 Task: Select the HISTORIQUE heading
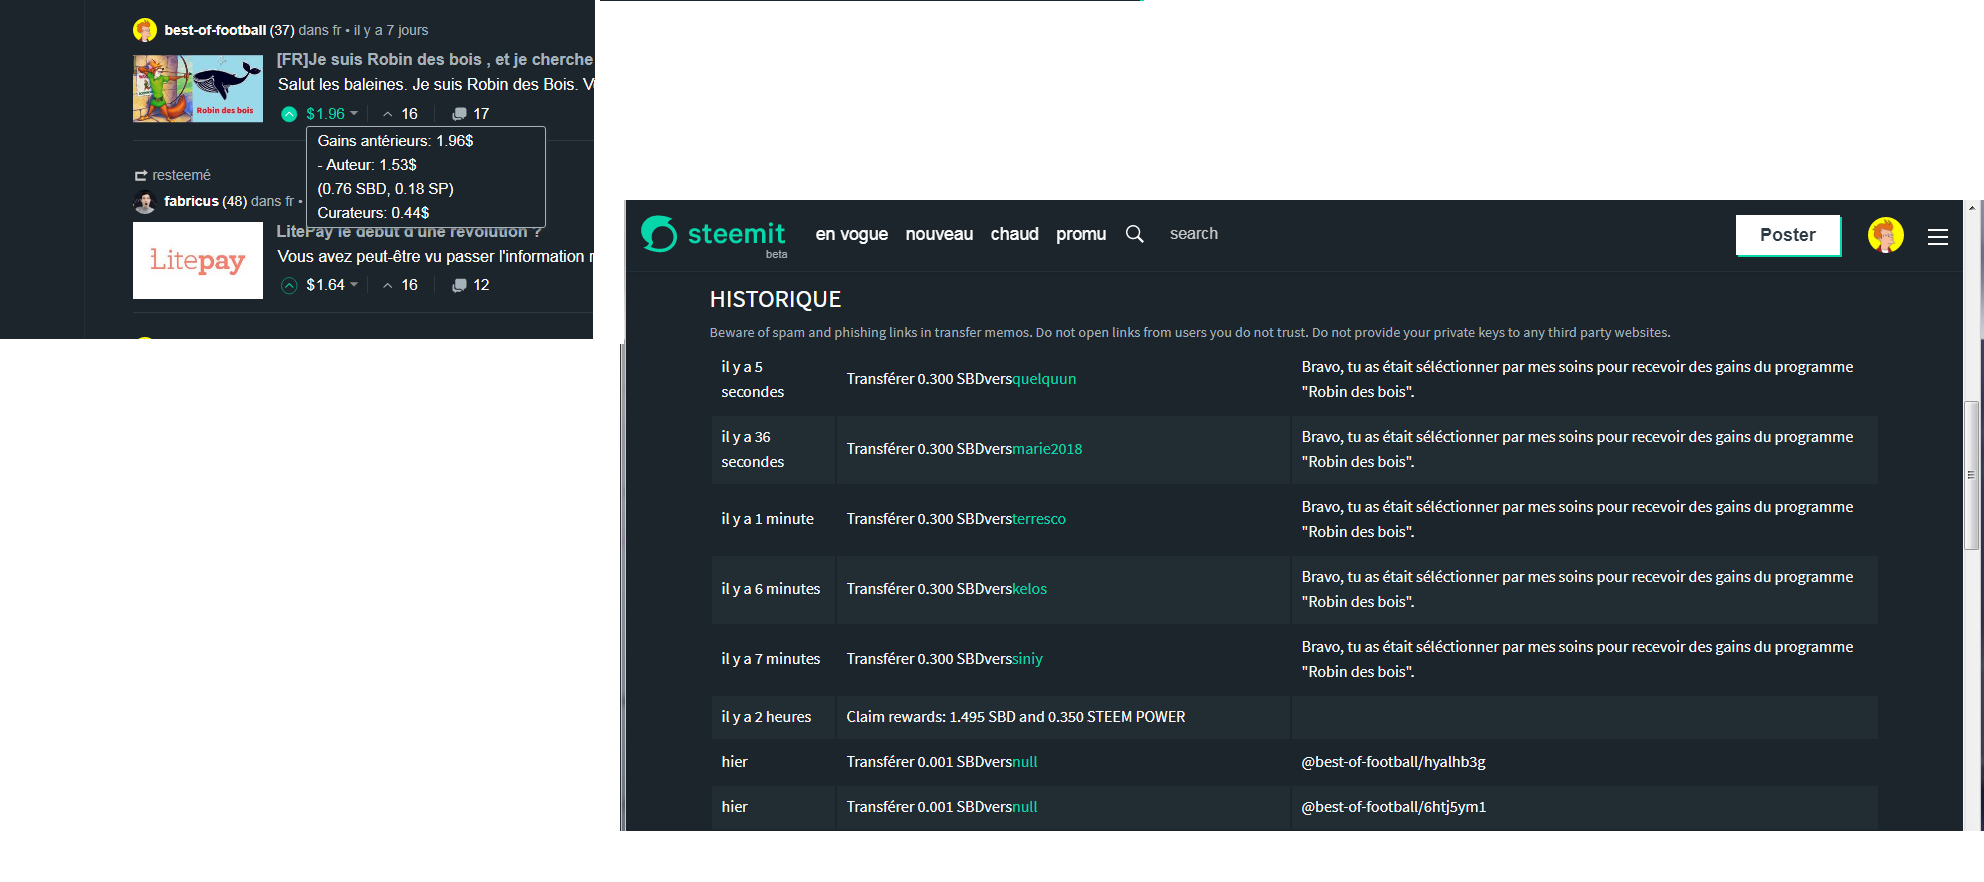coord(775,299)
